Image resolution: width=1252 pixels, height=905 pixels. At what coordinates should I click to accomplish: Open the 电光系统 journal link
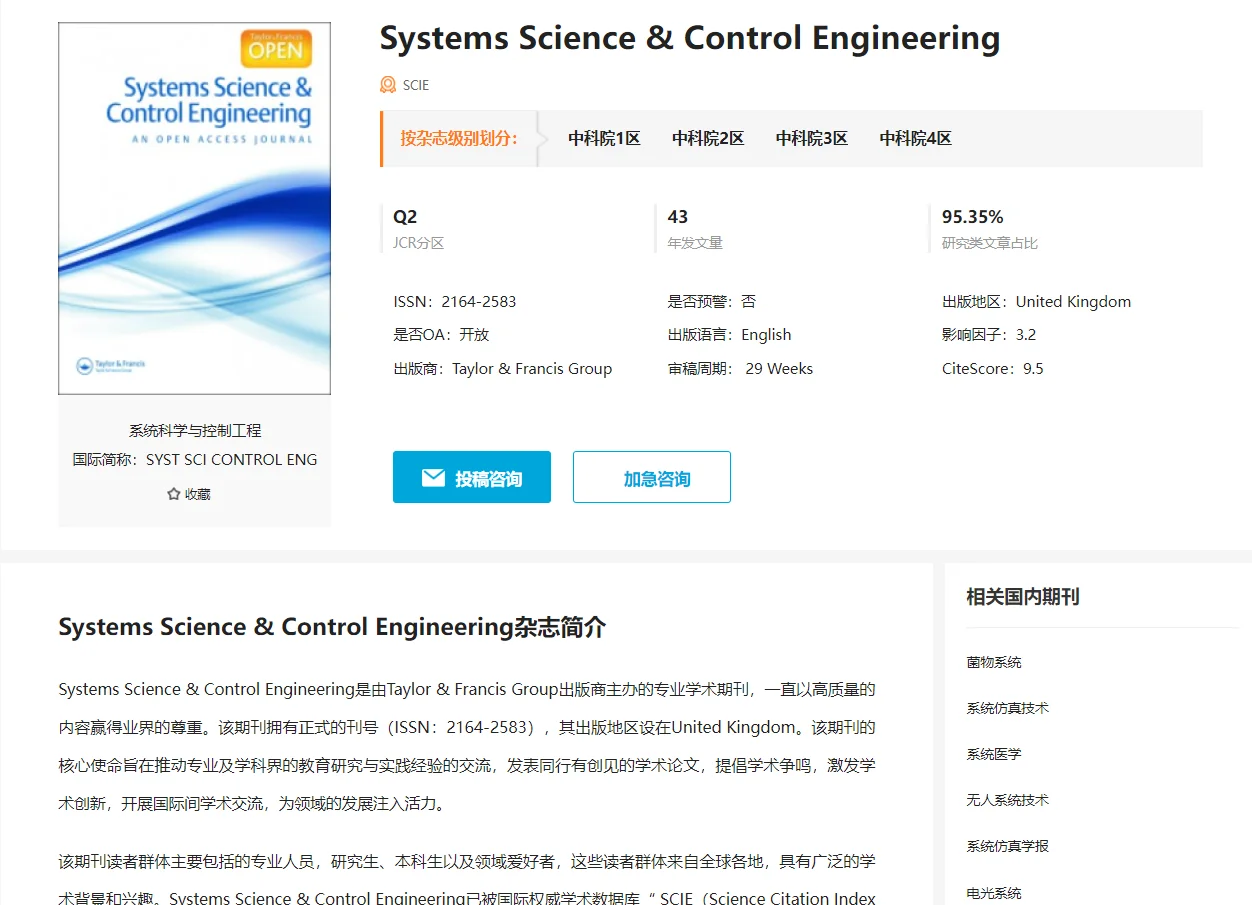(x=993, y=892)
